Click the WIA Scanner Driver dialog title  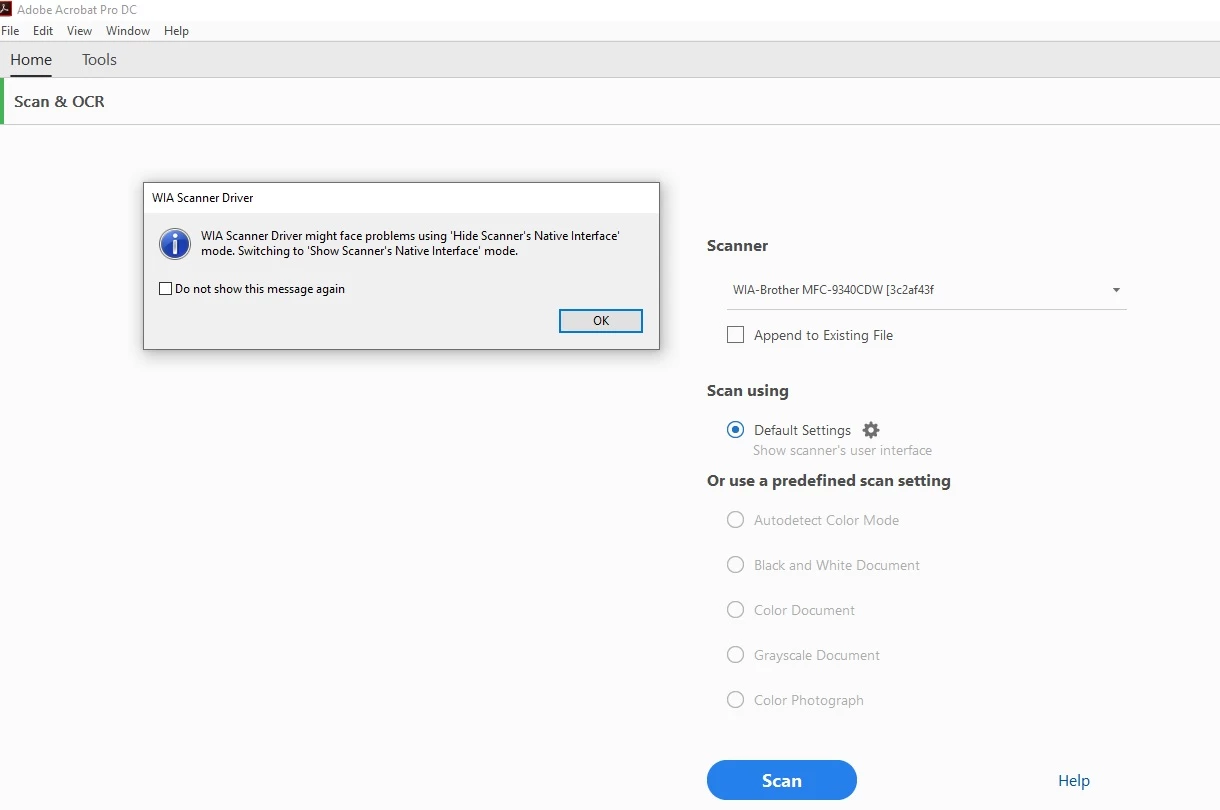click(x=203, y=198)
